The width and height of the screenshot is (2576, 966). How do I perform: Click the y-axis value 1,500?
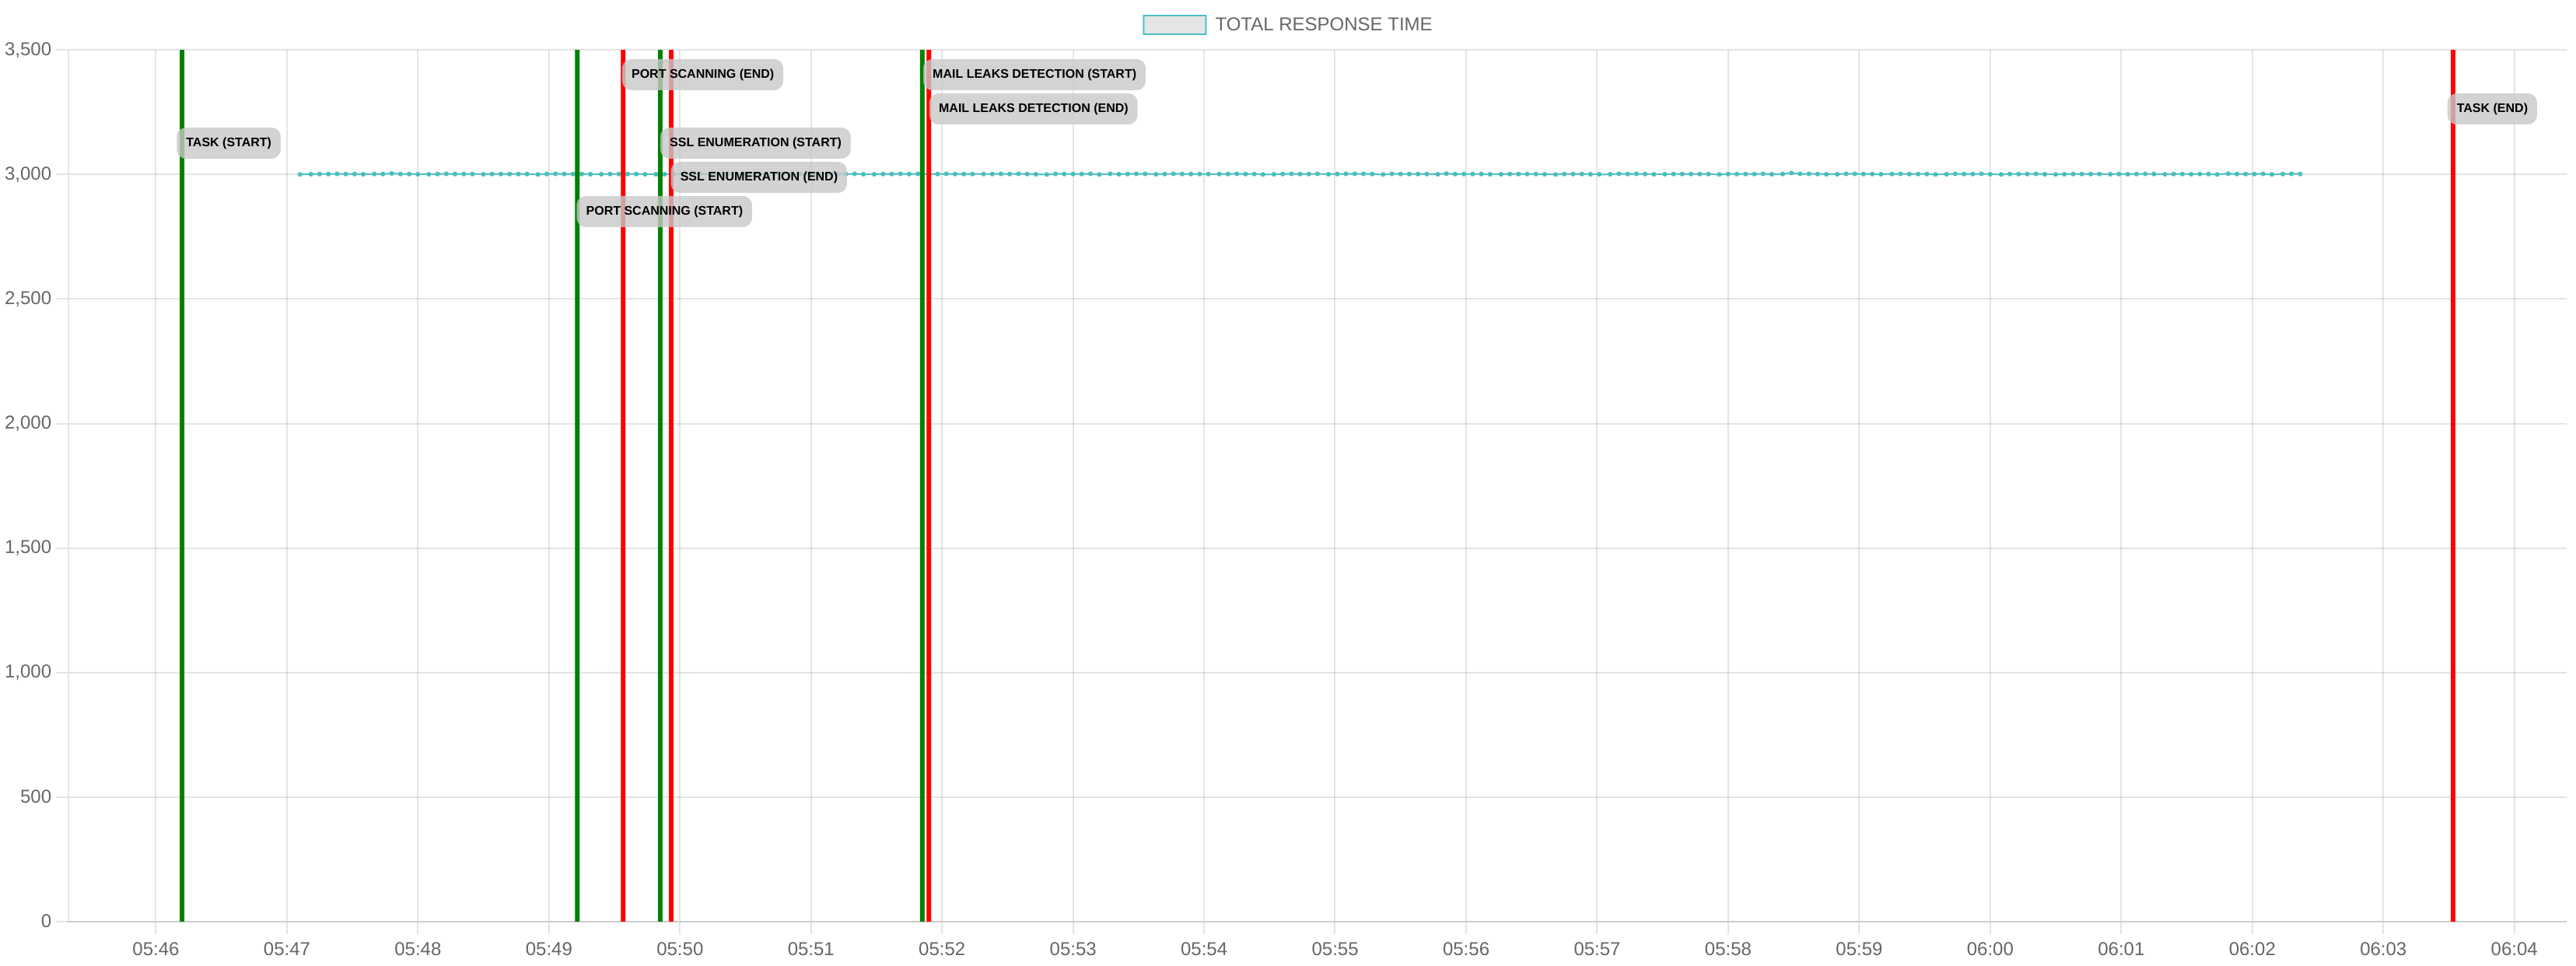pos(28,547)
